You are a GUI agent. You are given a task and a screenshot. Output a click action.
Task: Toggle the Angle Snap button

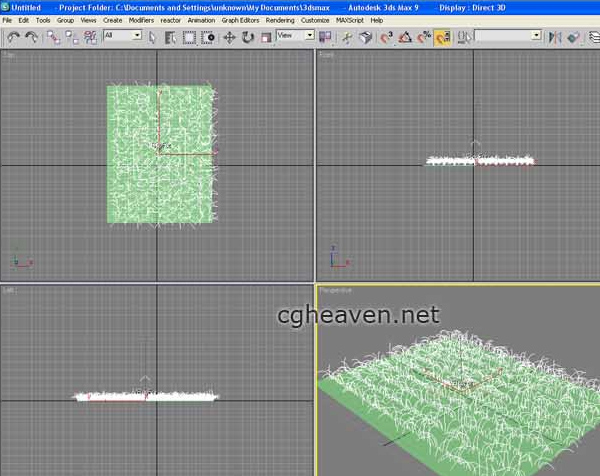coord(405,37)
